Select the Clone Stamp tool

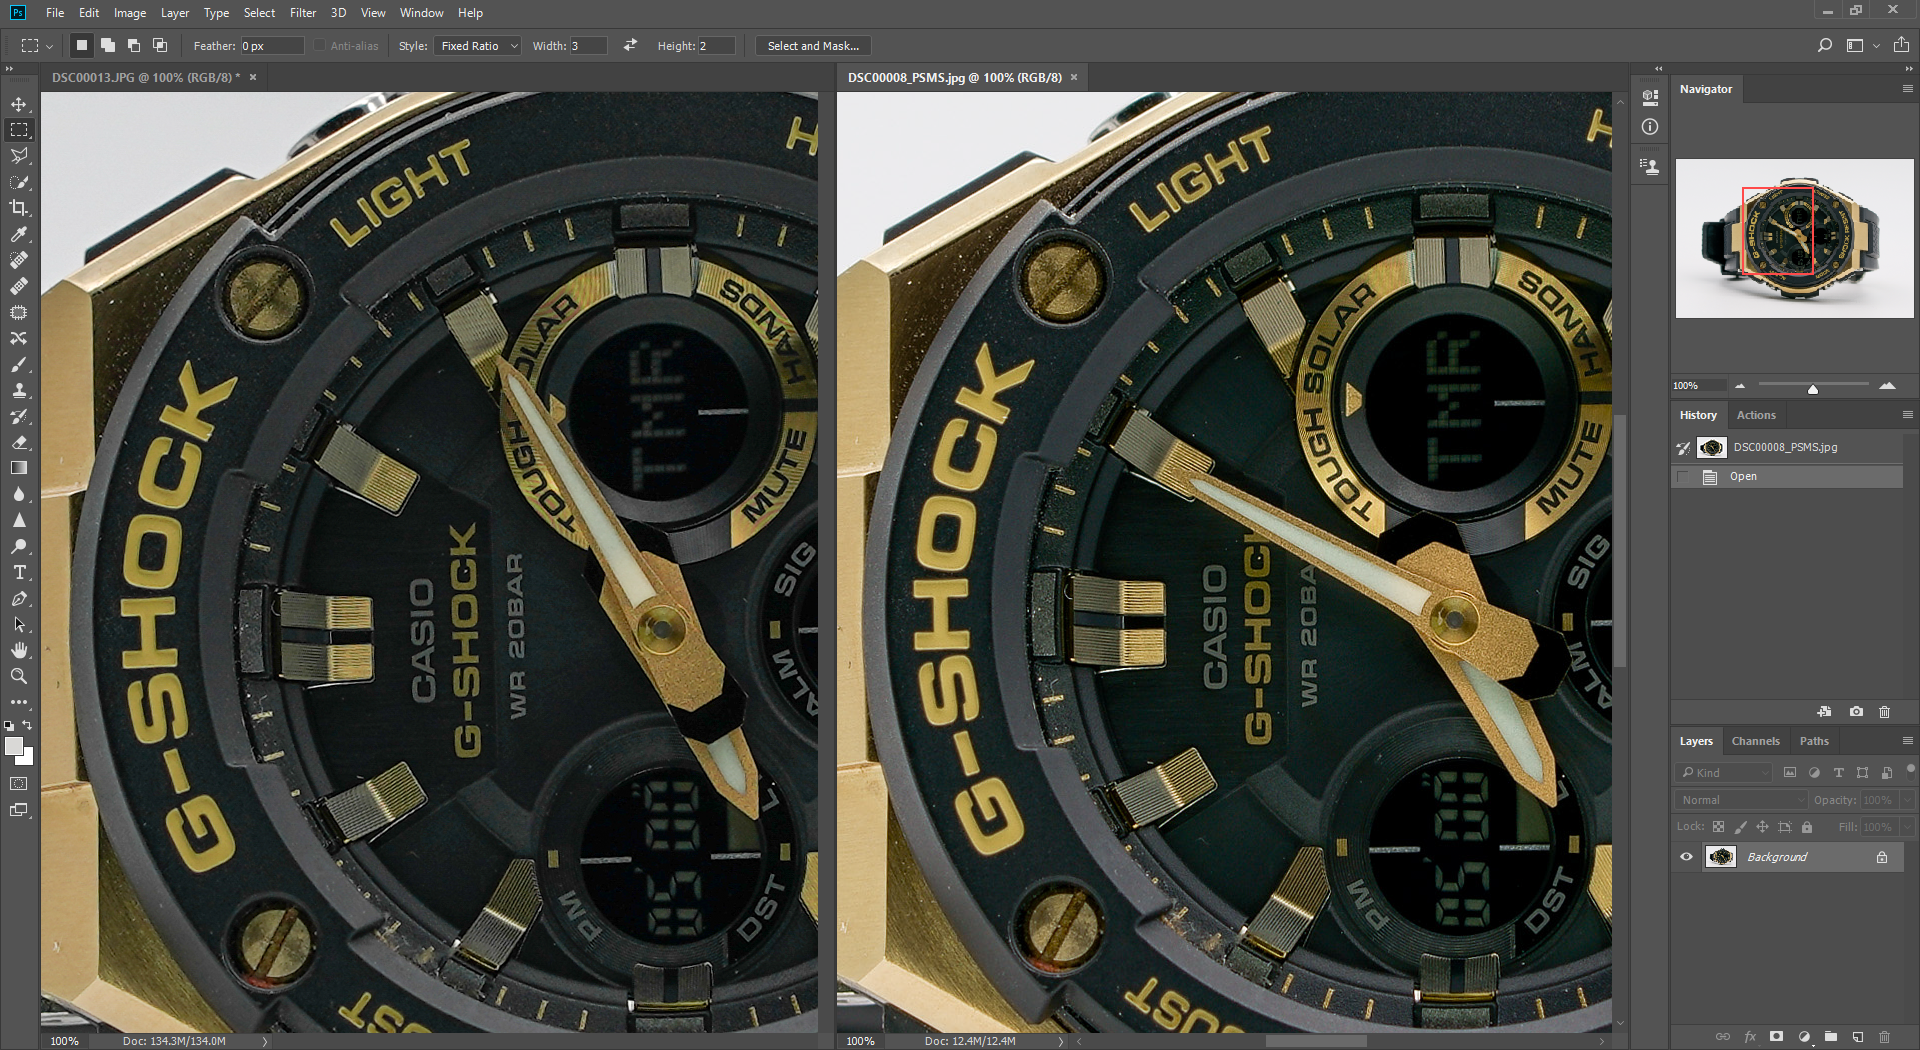coord(19,390)
